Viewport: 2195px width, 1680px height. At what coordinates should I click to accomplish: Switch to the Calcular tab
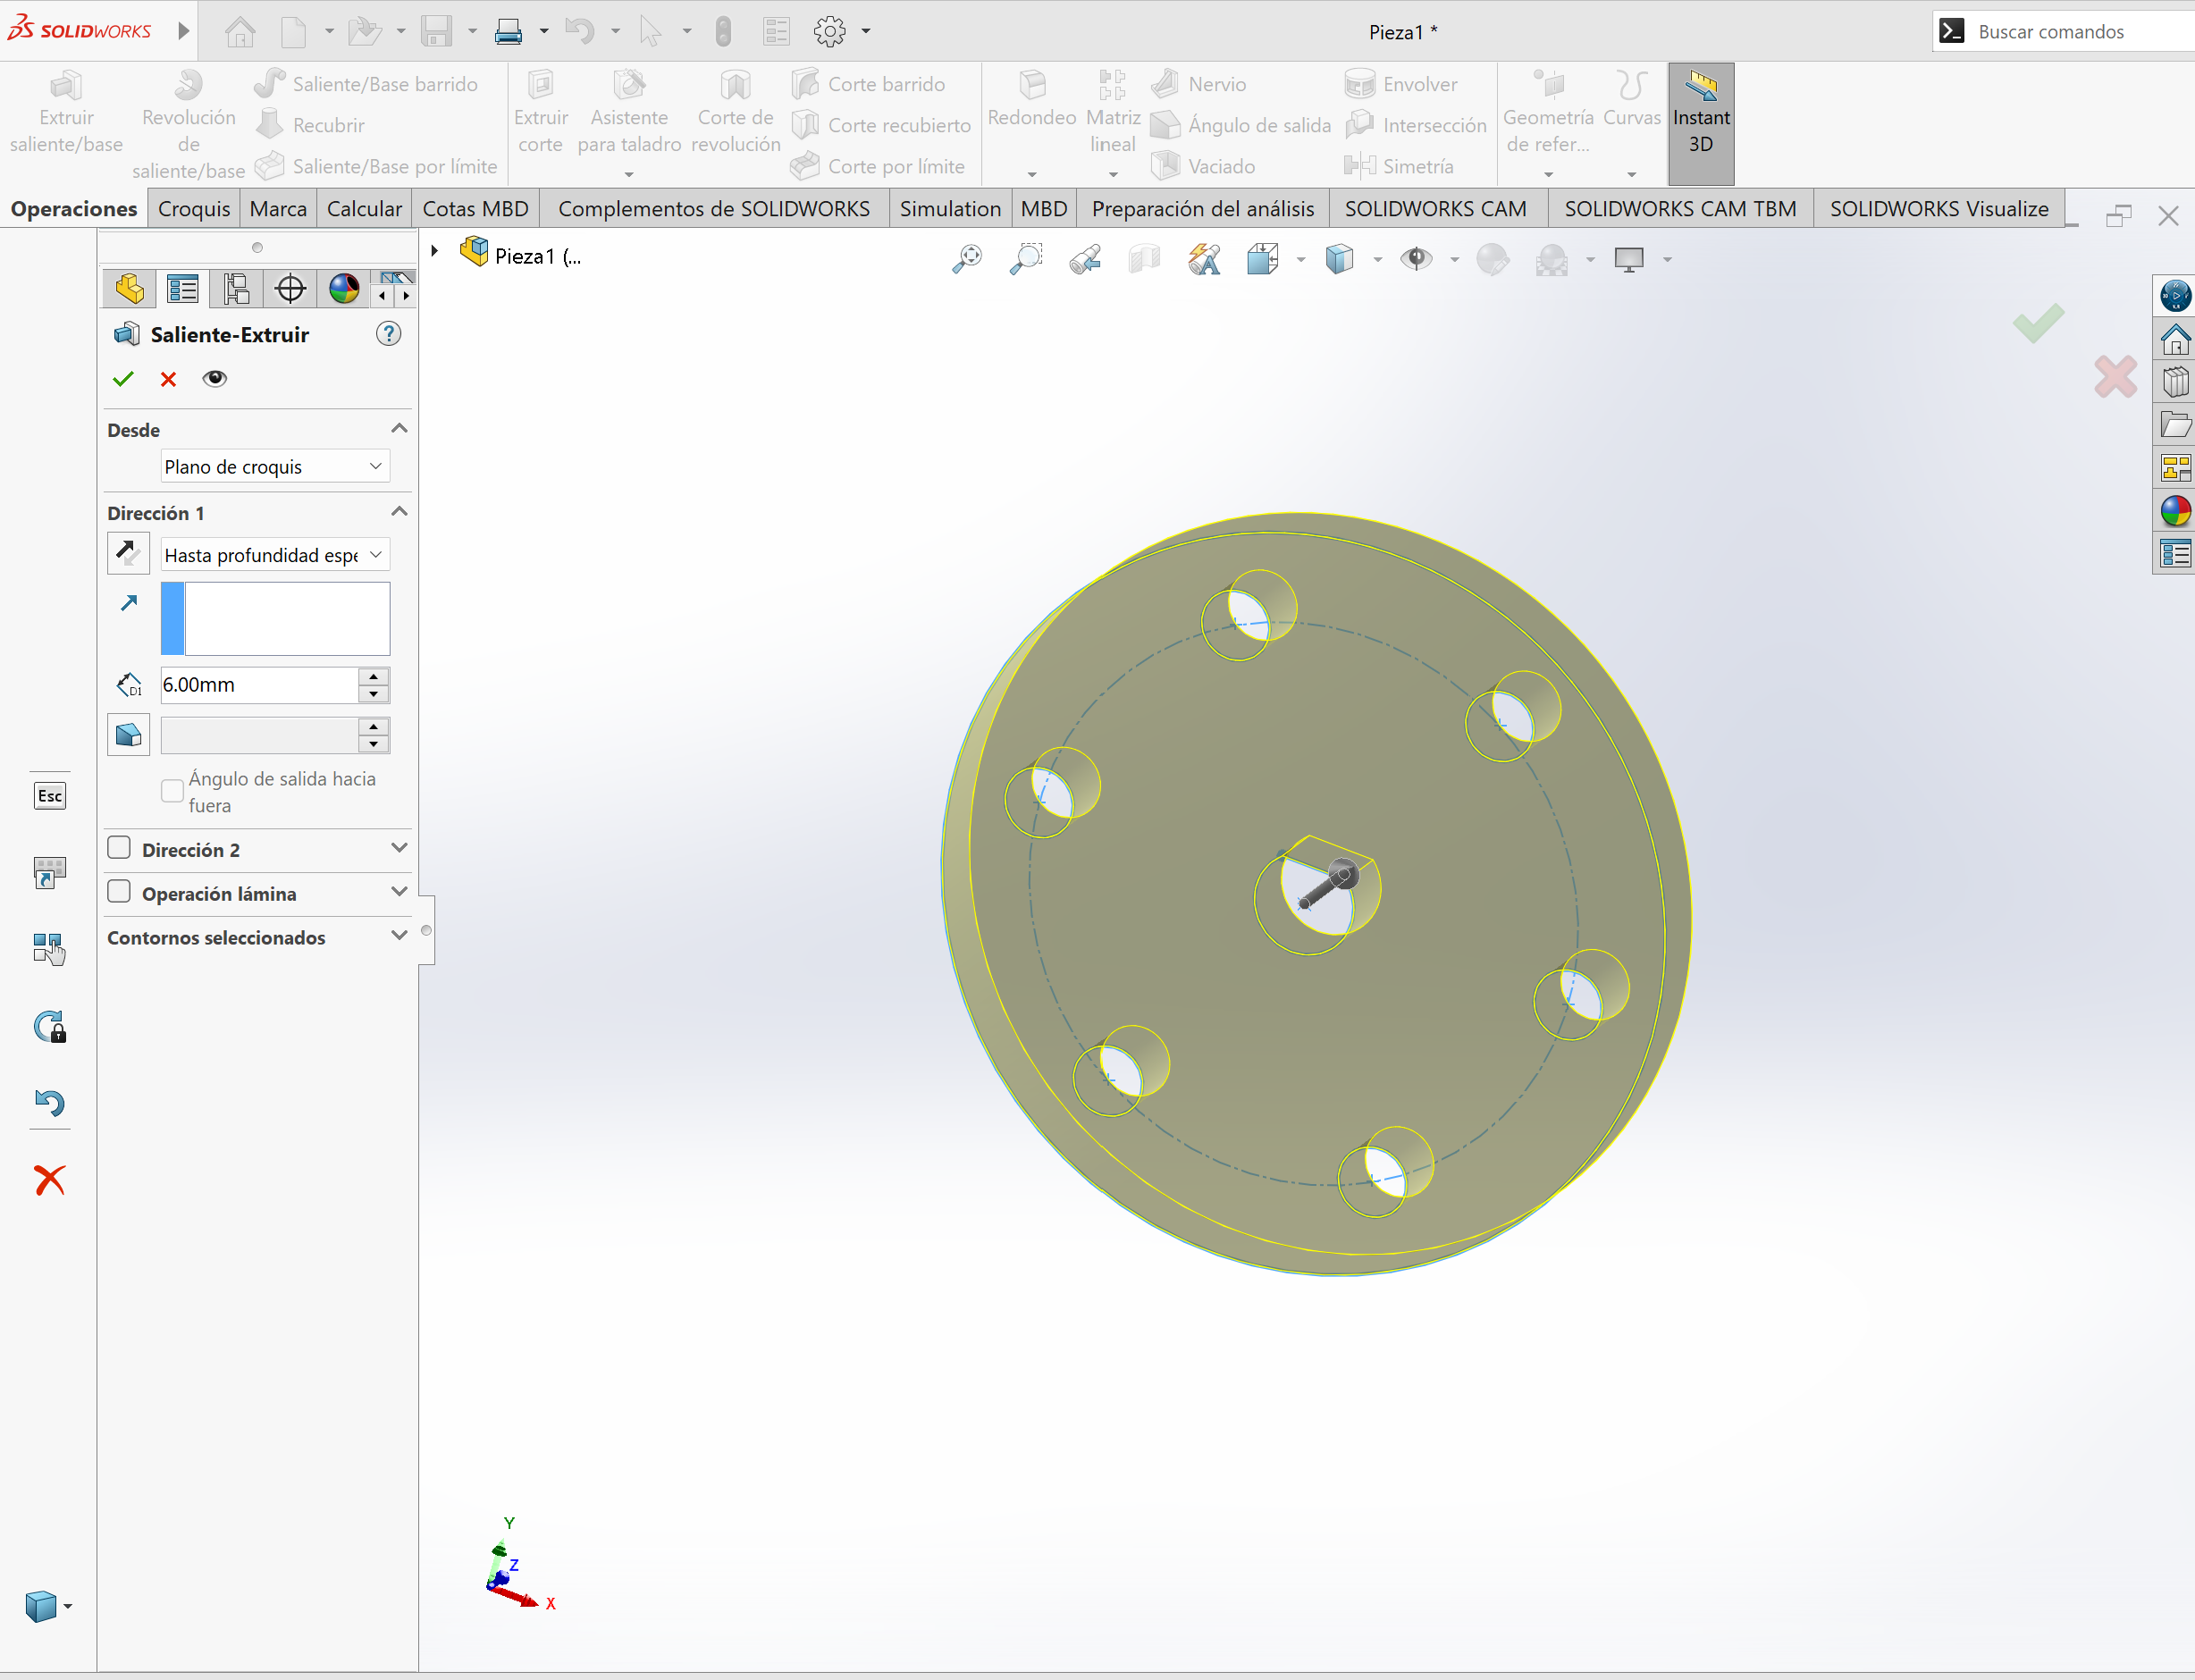[364, 209]
